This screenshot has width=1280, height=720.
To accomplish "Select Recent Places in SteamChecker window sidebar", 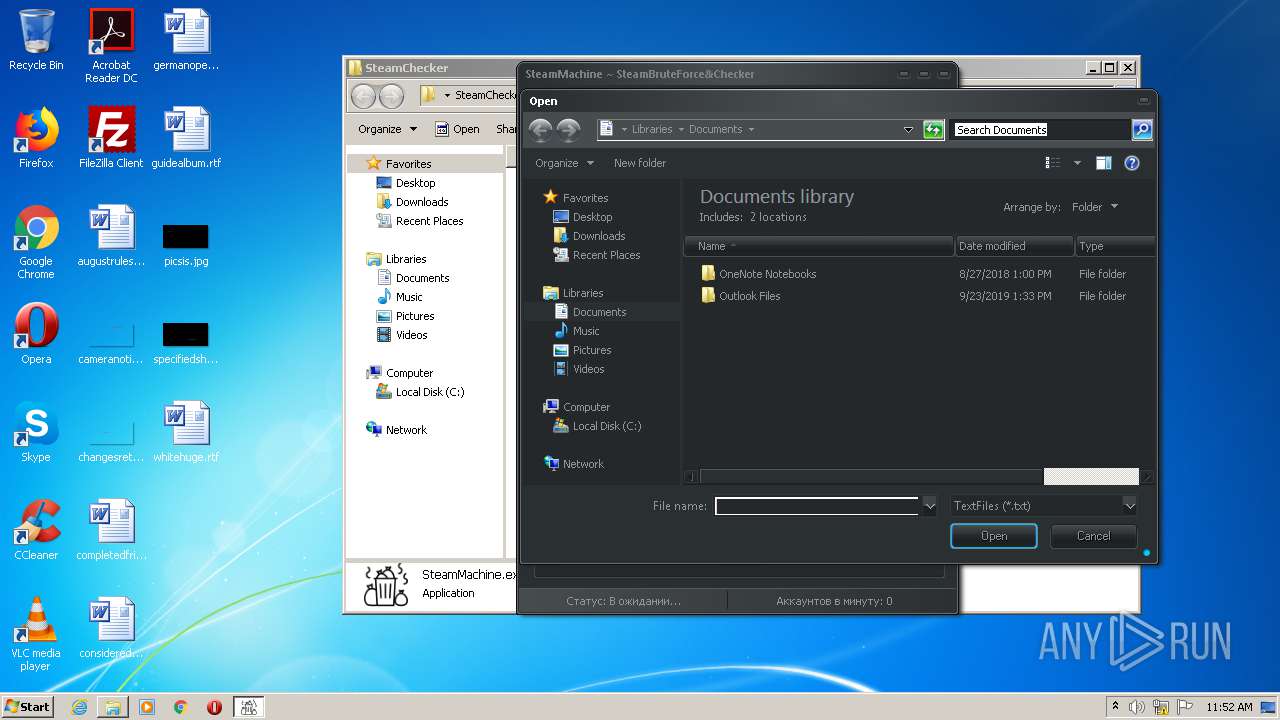I will click(420, 221).
